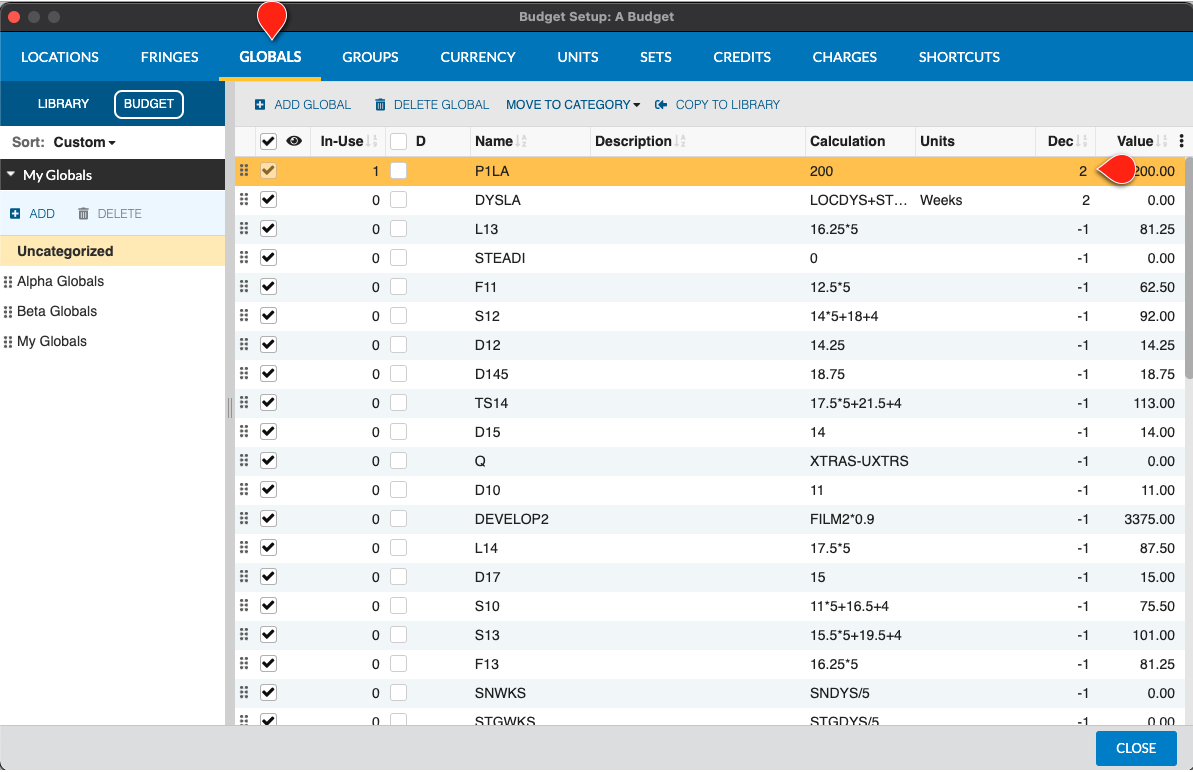Switch to the Fringes tab
The width and height of the screenshot is (1193, 772).
coord(169,57)
